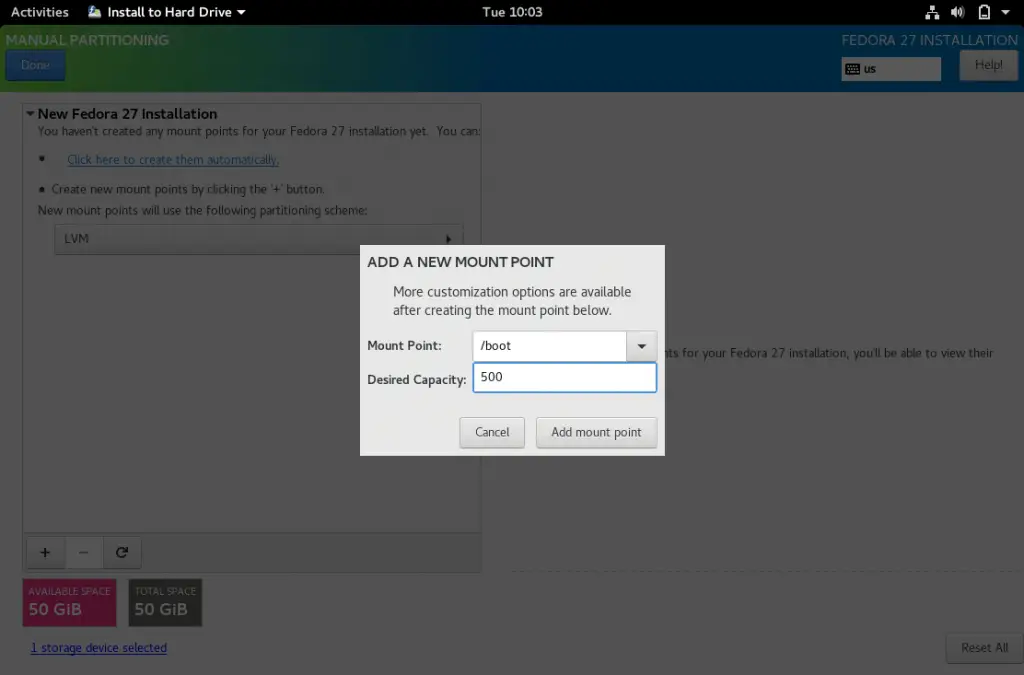Click the Help! button
The image size is (1024, 675).
coord(988,65)
